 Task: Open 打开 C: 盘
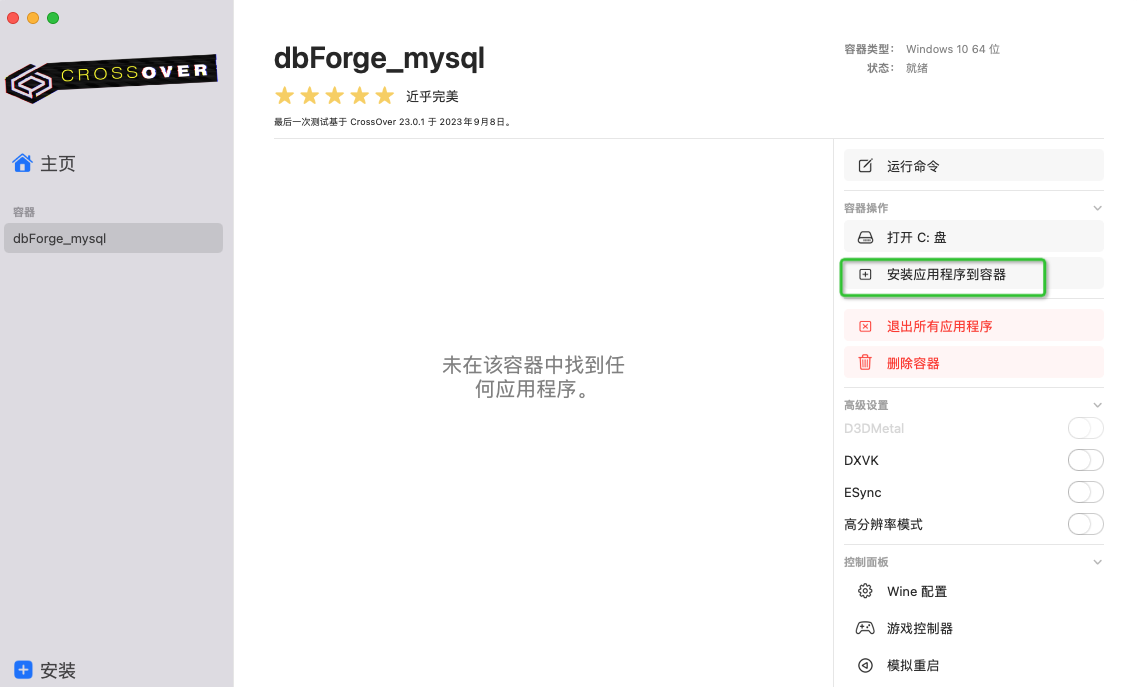(x=973, y=237)
